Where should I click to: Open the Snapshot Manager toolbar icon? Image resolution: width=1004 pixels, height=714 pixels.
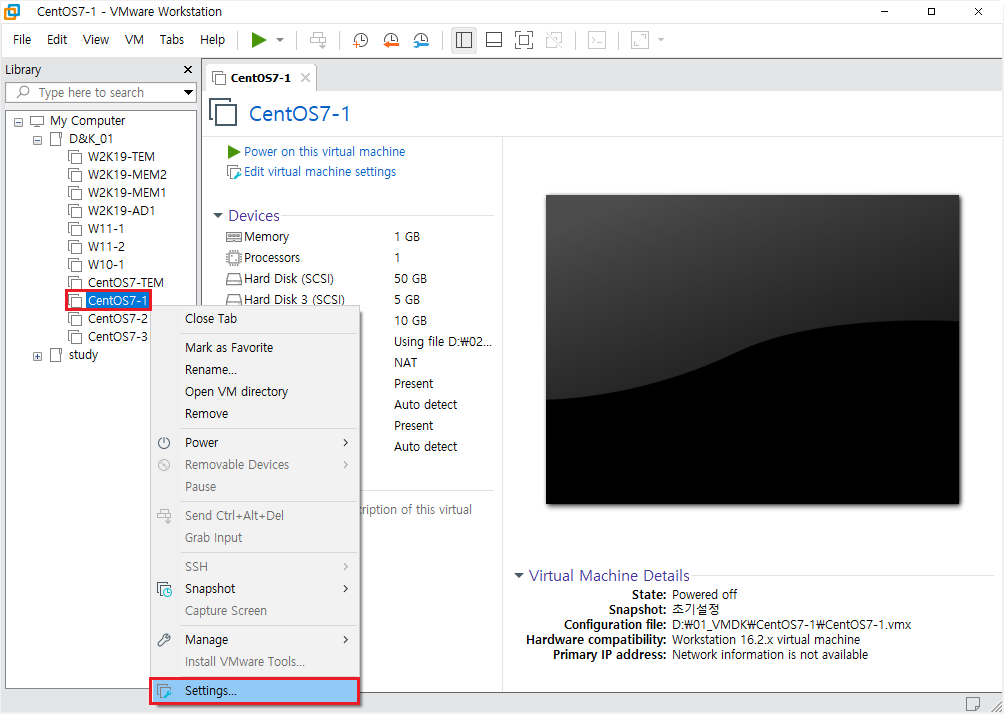(421, 40)
